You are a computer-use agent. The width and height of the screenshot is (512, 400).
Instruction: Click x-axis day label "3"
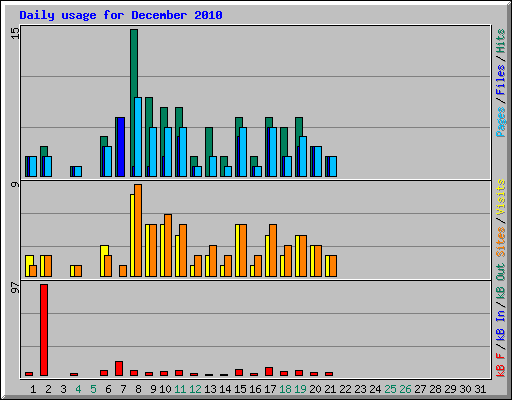(63, 389)
